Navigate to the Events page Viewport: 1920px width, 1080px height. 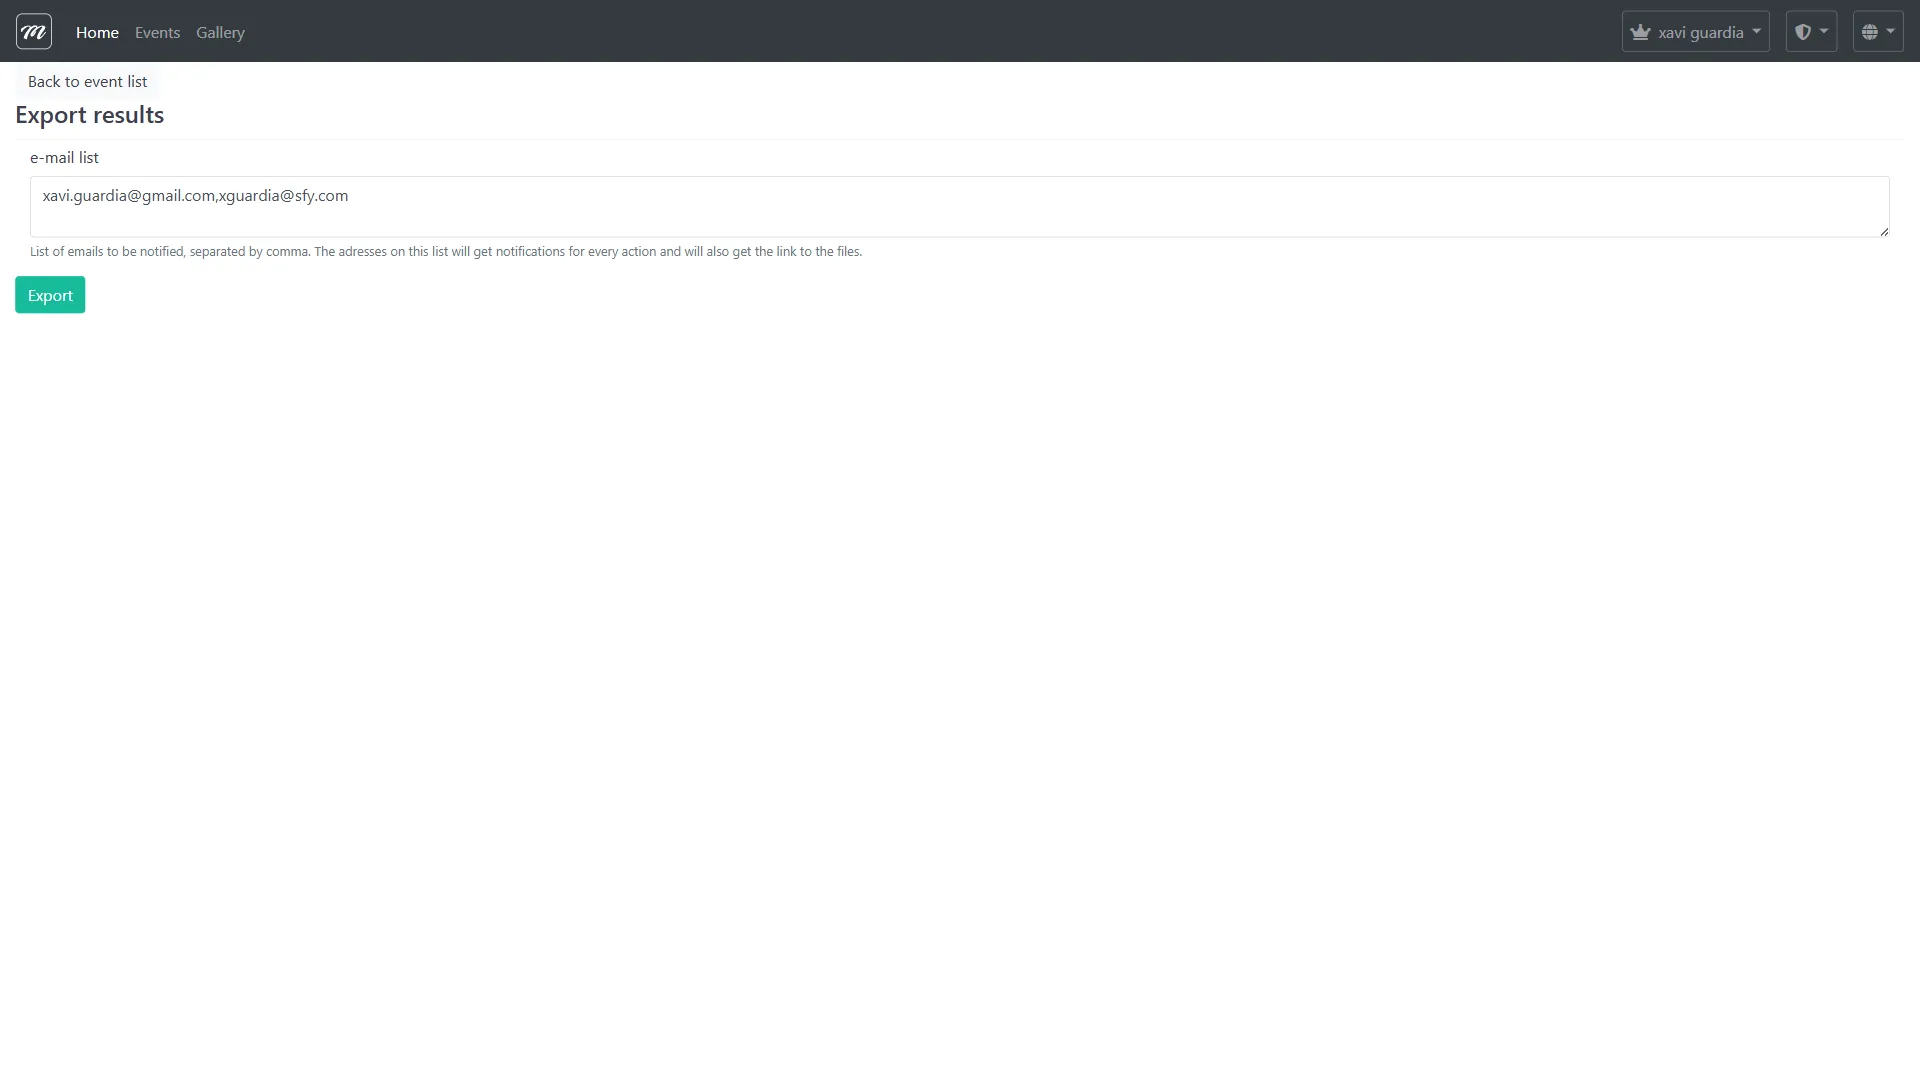[157, 32]
